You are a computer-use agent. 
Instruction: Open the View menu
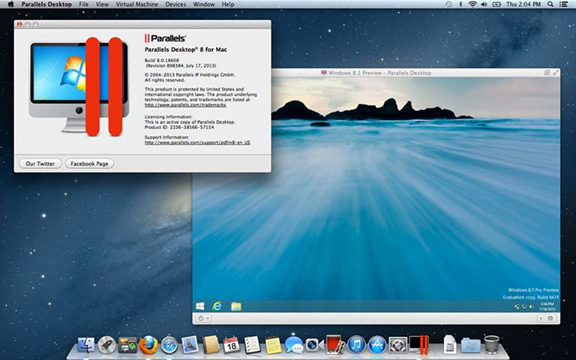[102, 4]
